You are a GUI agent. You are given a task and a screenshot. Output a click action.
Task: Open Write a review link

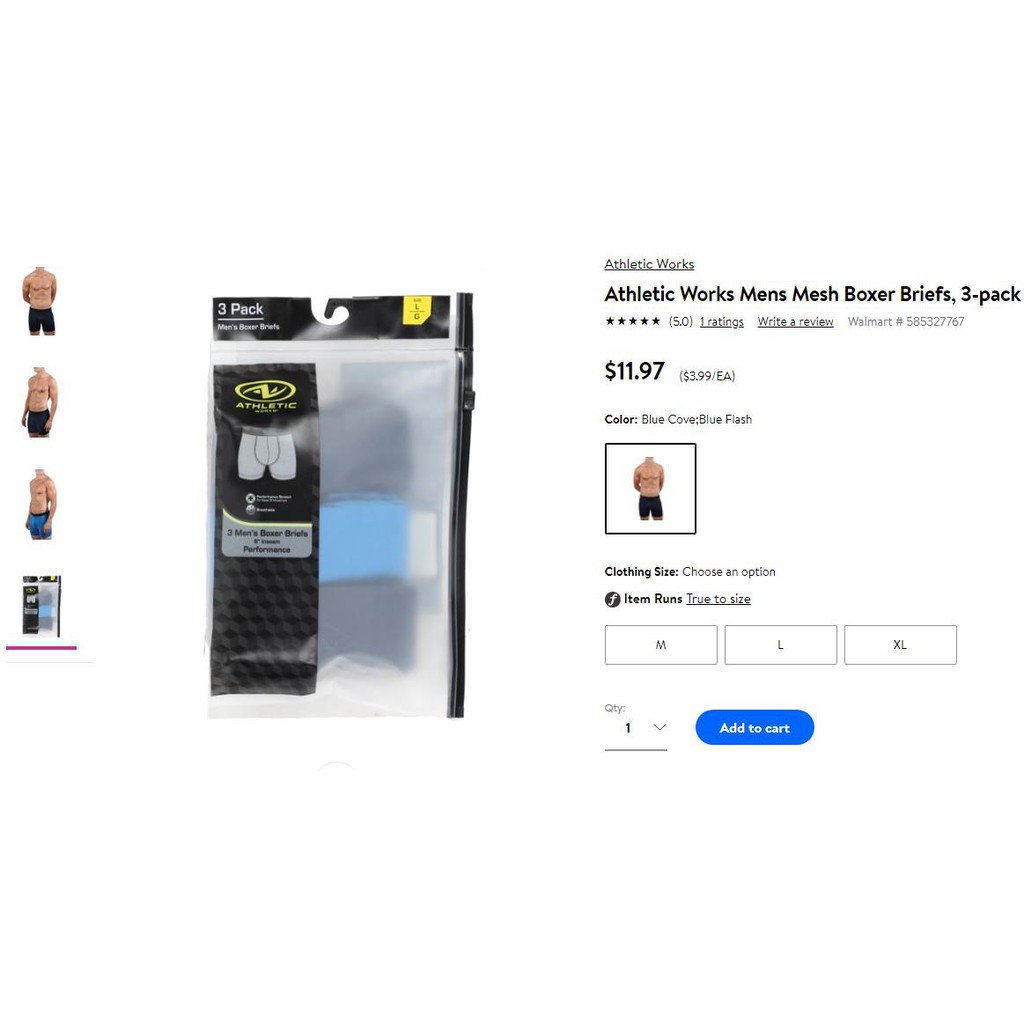click(x=795, y=321)
